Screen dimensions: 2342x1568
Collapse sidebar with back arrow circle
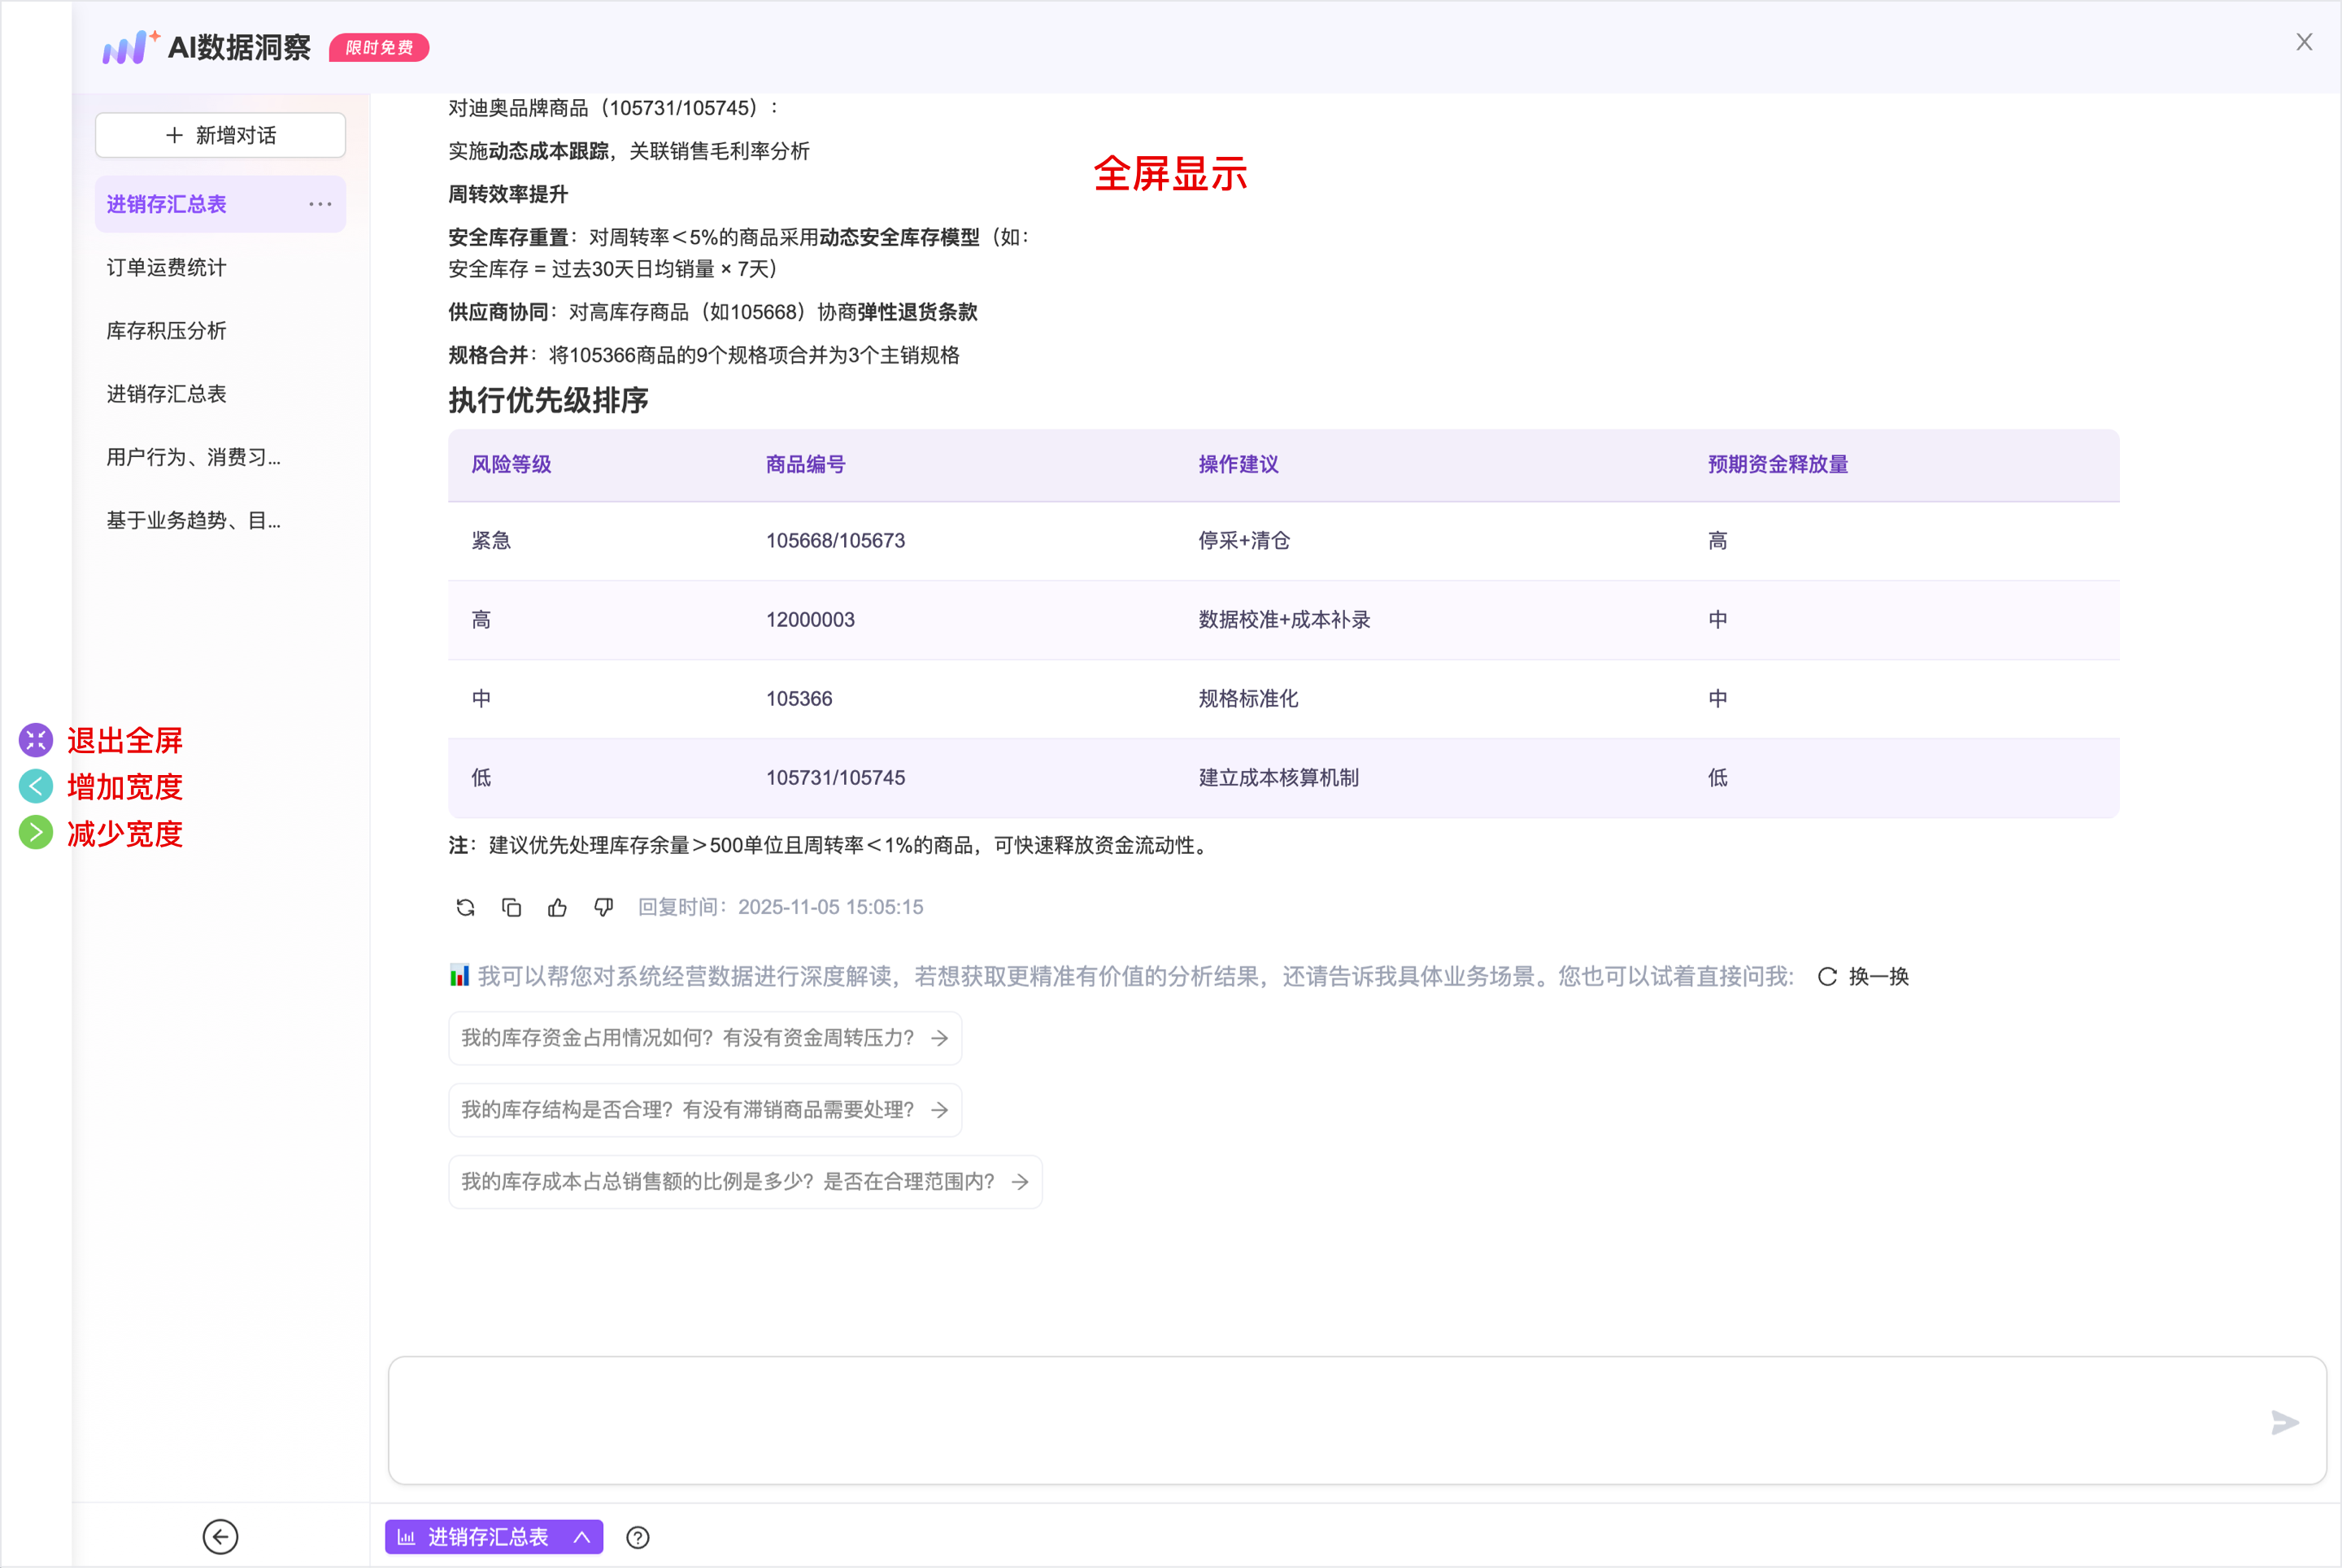pos(220,1536)
